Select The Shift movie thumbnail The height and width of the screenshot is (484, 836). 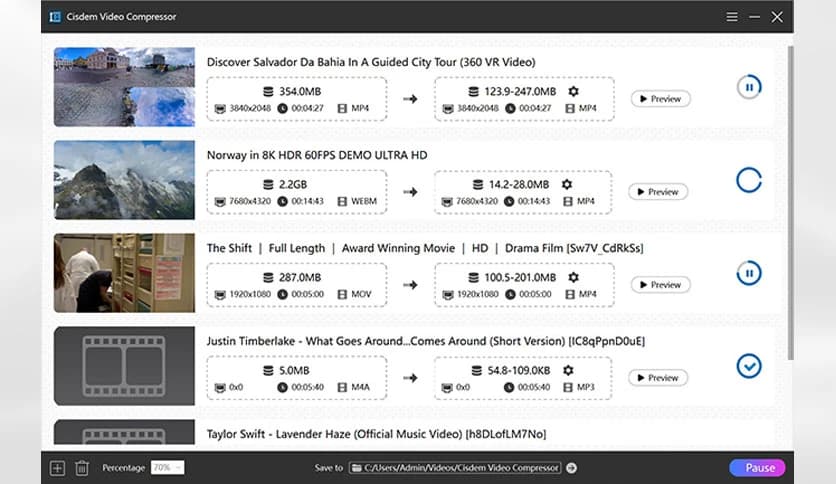point(124,273)
